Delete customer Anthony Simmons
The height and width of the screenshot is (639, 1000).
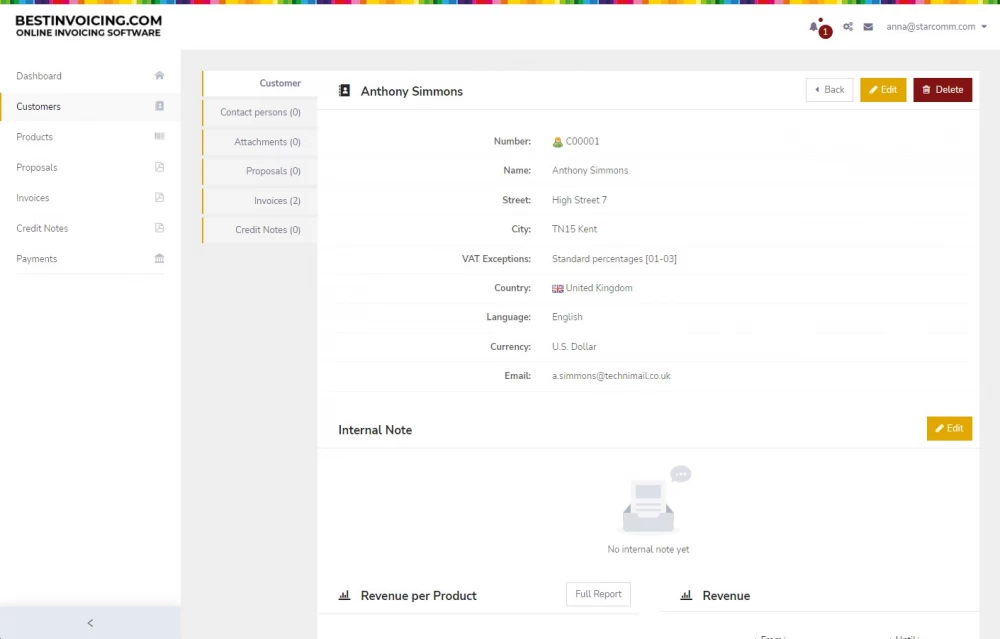pos(942,90)
